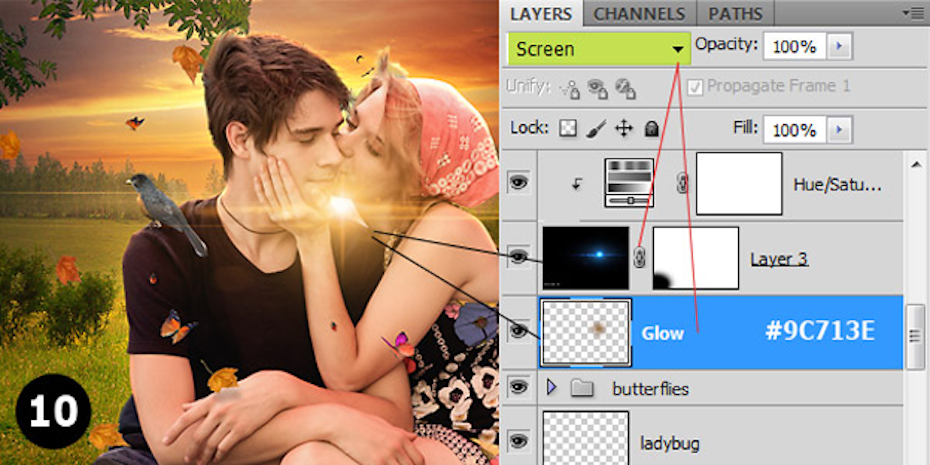Enable Lock image pixels brush icon

pyautogui.click(x=595, y=128)
